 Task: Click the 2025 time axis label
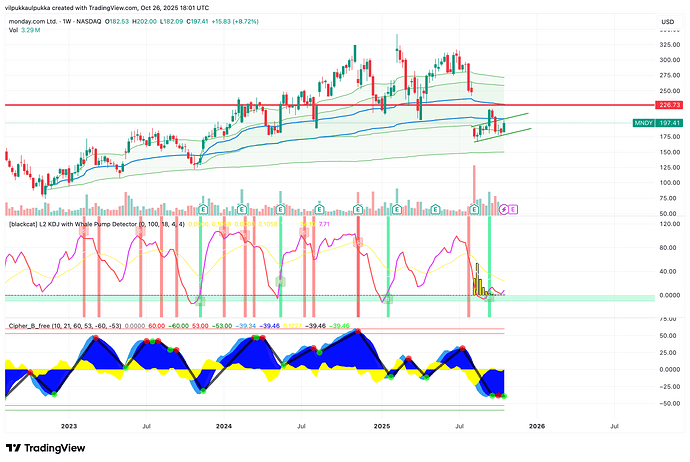(x=382, y=426)
